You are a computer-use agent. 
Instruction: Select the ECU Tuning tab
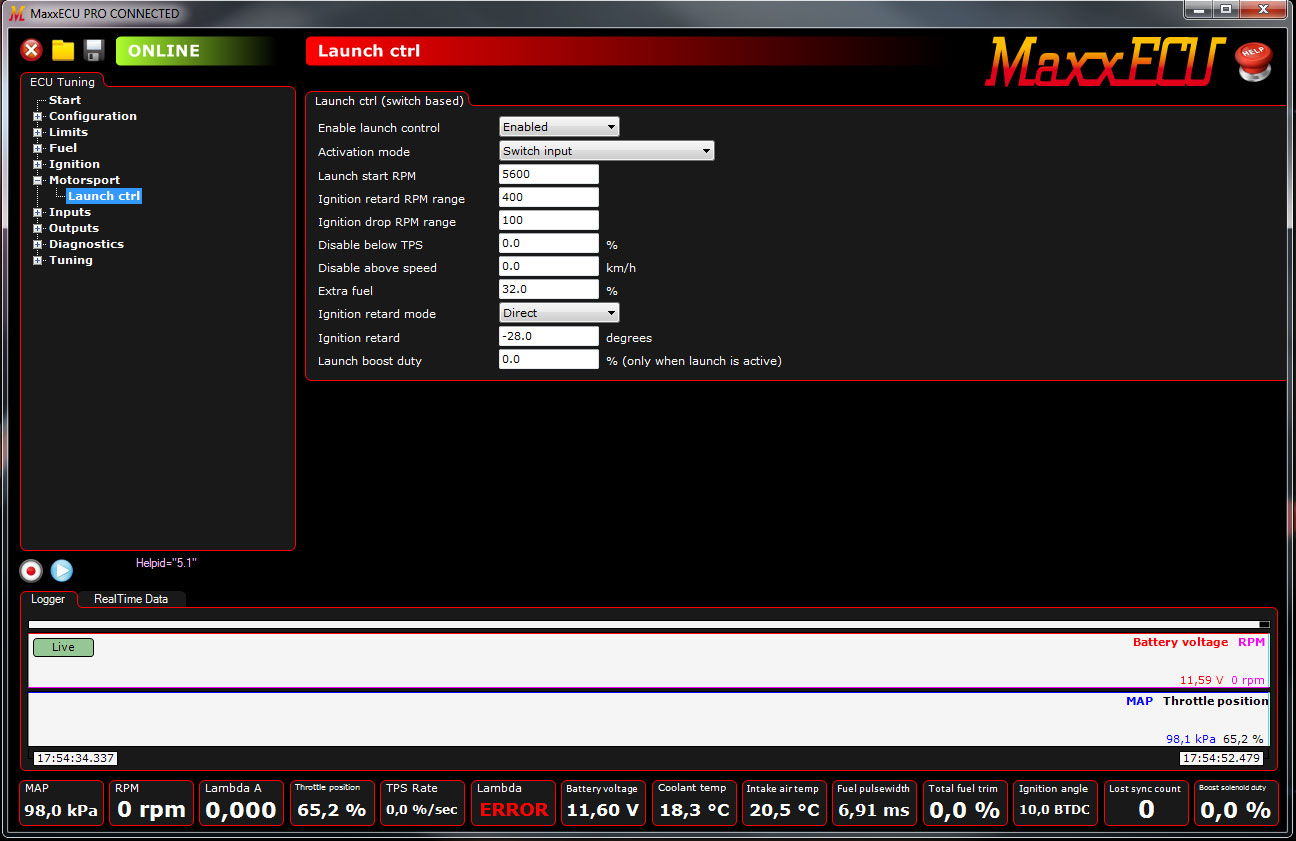(62, 82)
